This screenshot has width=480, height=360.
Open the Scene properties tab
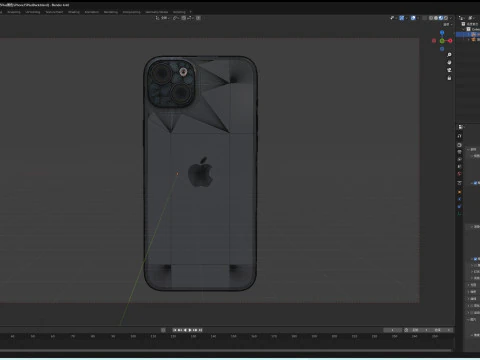coord(459,166)
